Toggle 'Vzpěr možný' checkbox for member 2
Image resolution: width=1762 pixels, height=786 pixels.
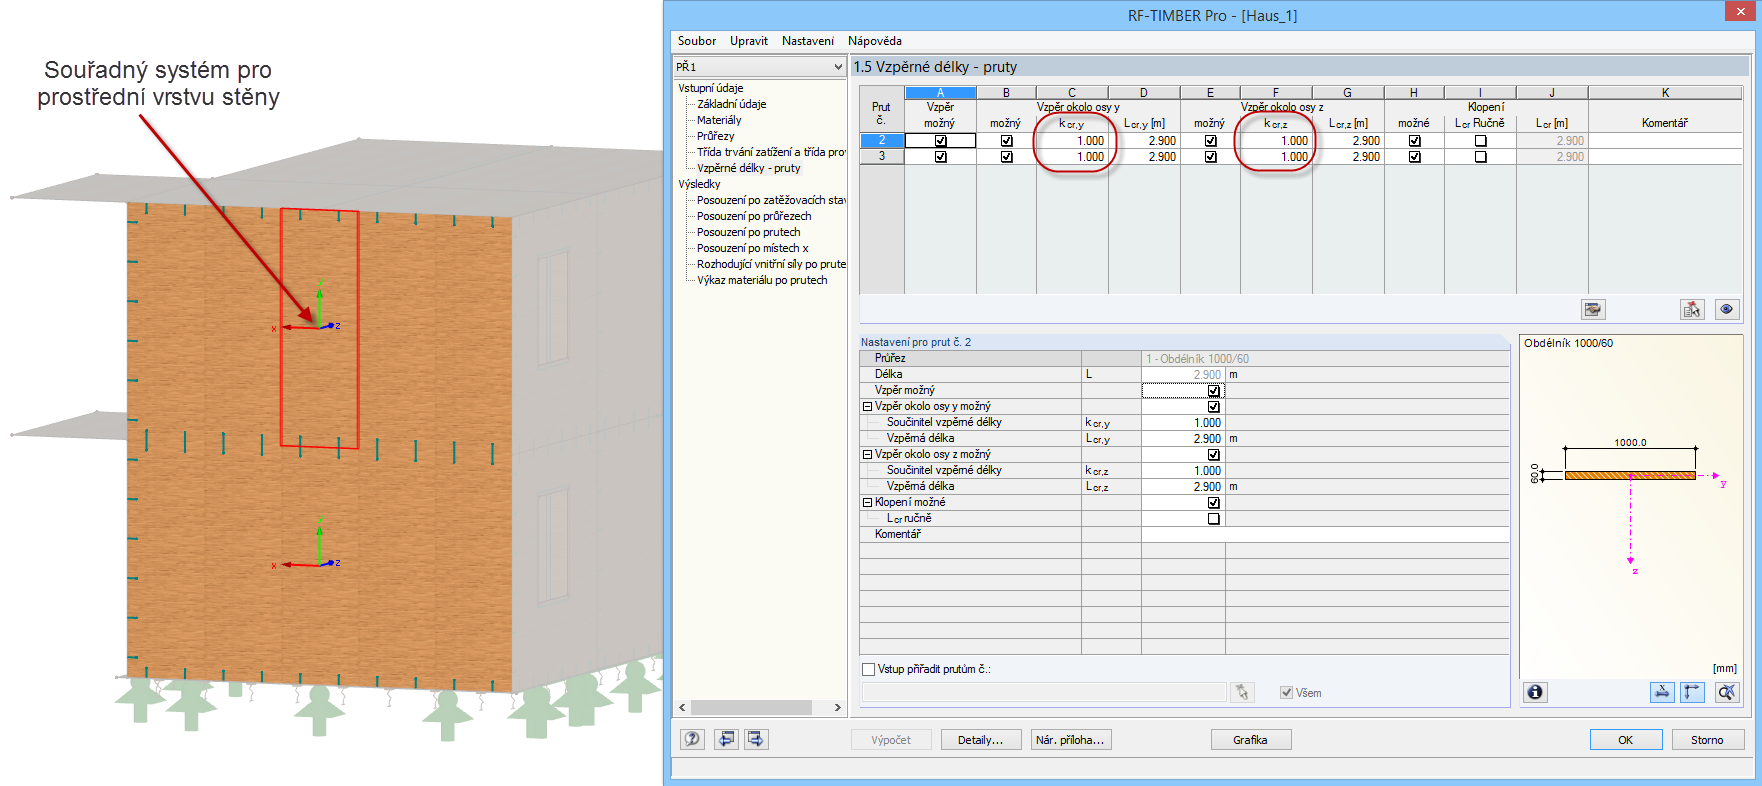(x=940, y=141)
